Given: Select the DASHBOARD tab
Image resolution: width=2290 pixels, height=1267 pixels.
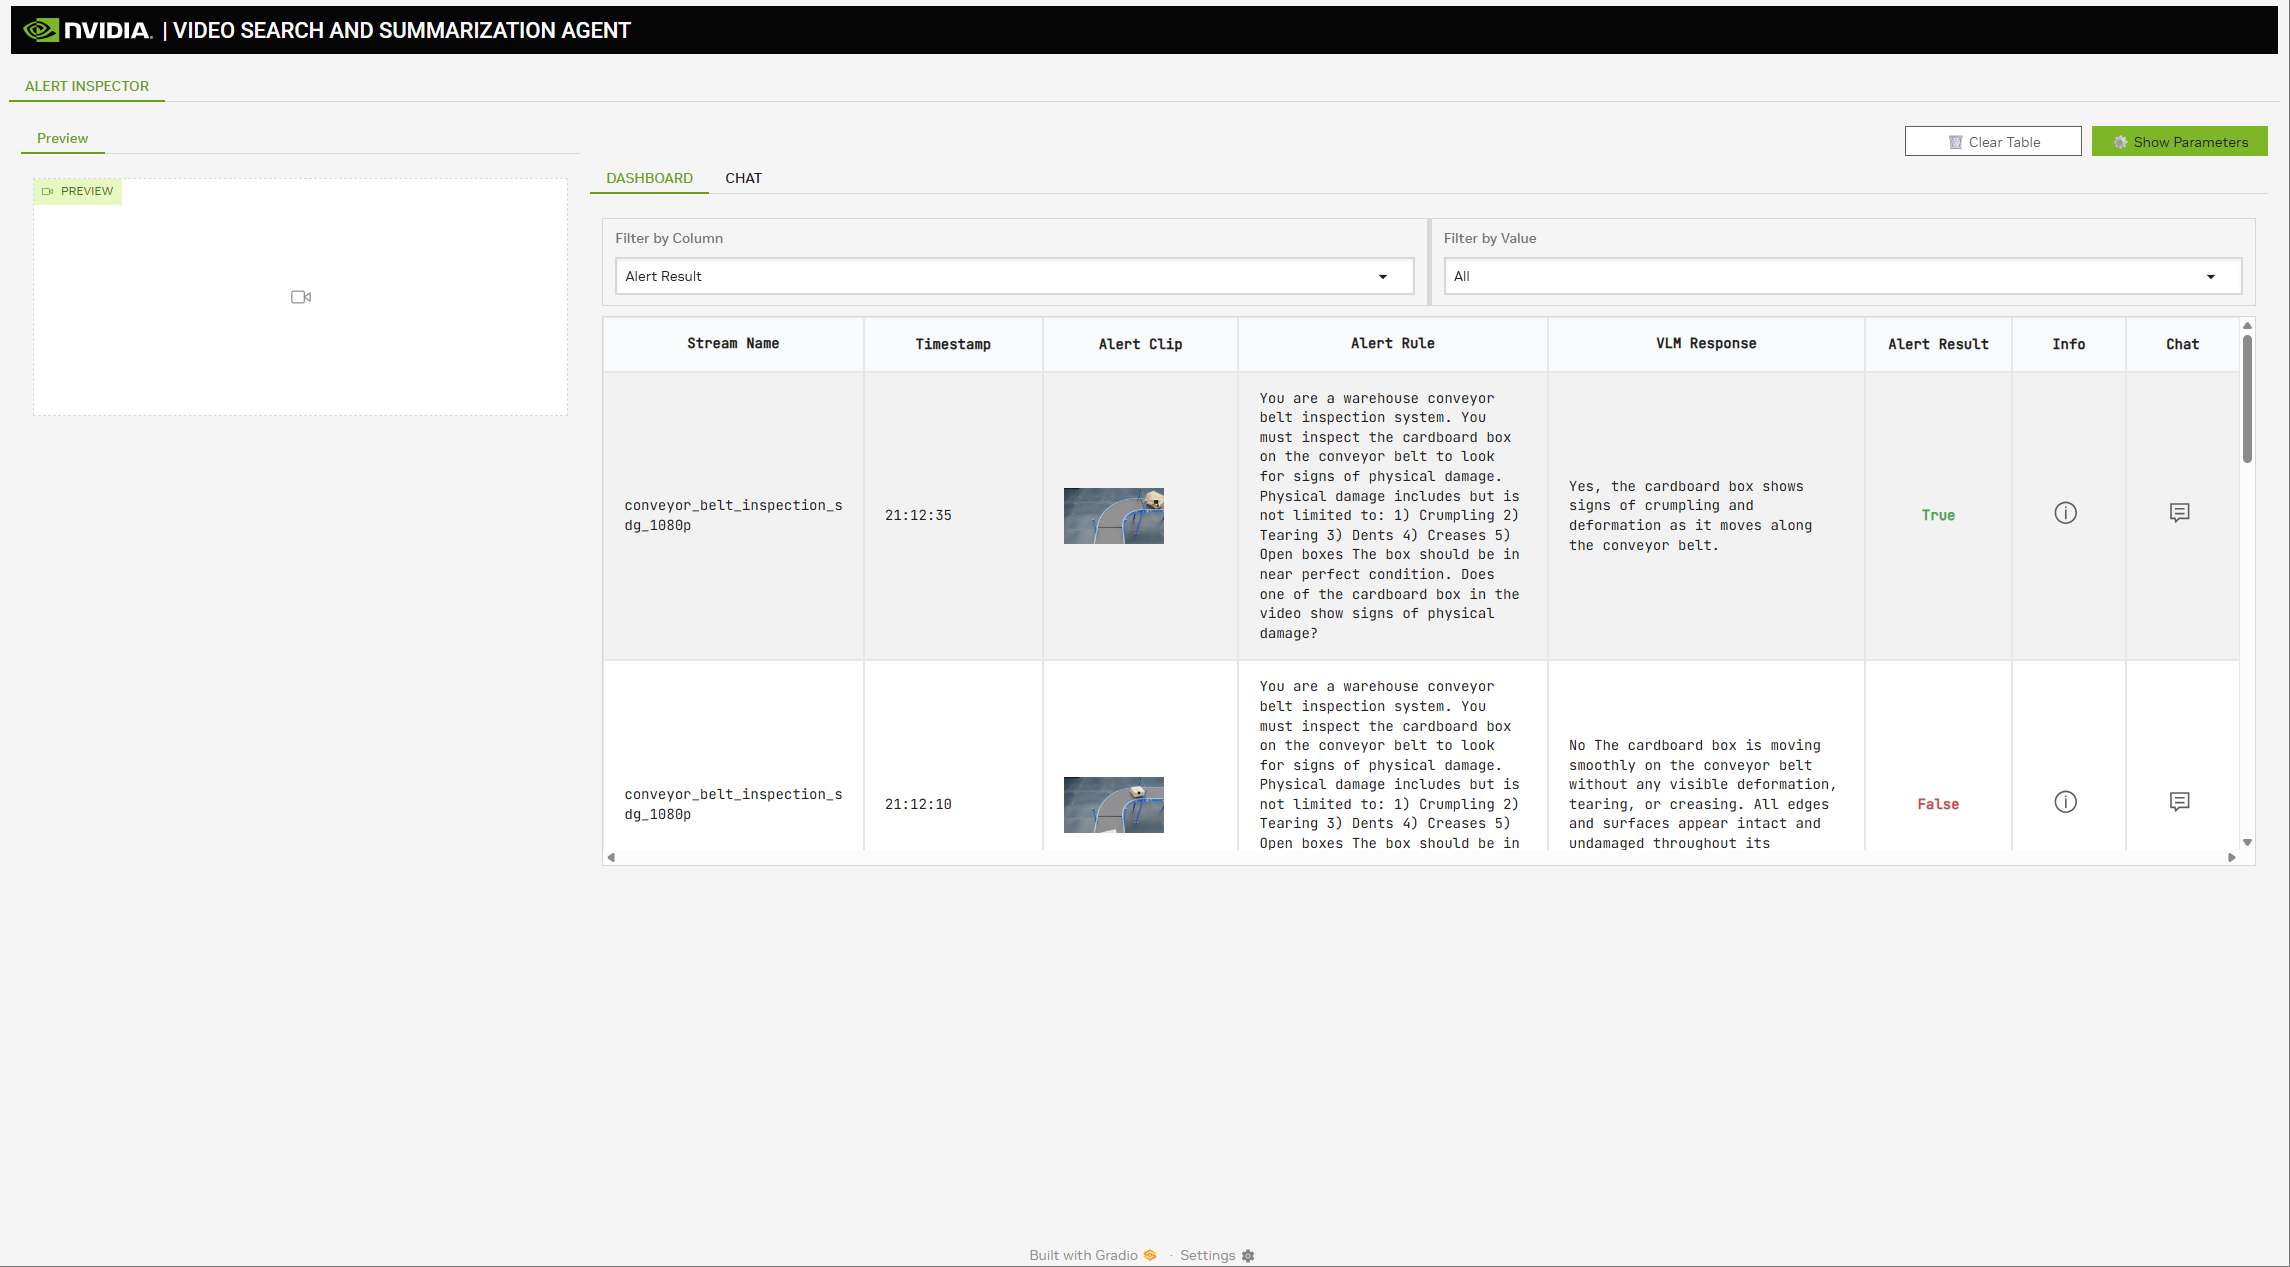Looking at the screenshot, I should coord(649,178).
